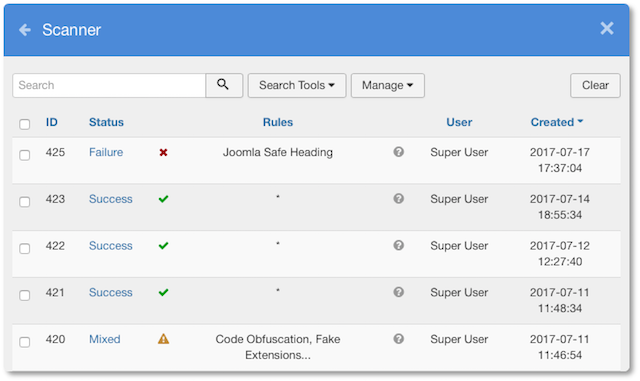Image resolution: width=640 pixels, height=381 pixels.
Task: Sort the table by Status column
Action: (x=106, y=122)
